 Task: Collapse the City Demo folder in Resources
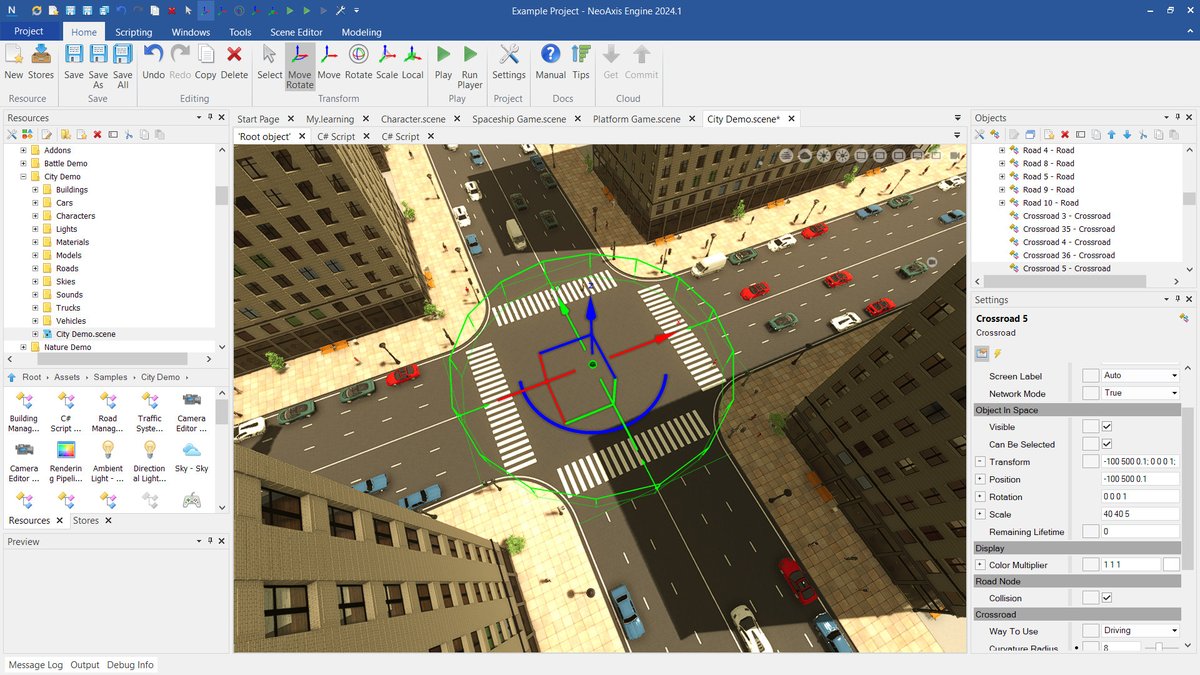21,176
